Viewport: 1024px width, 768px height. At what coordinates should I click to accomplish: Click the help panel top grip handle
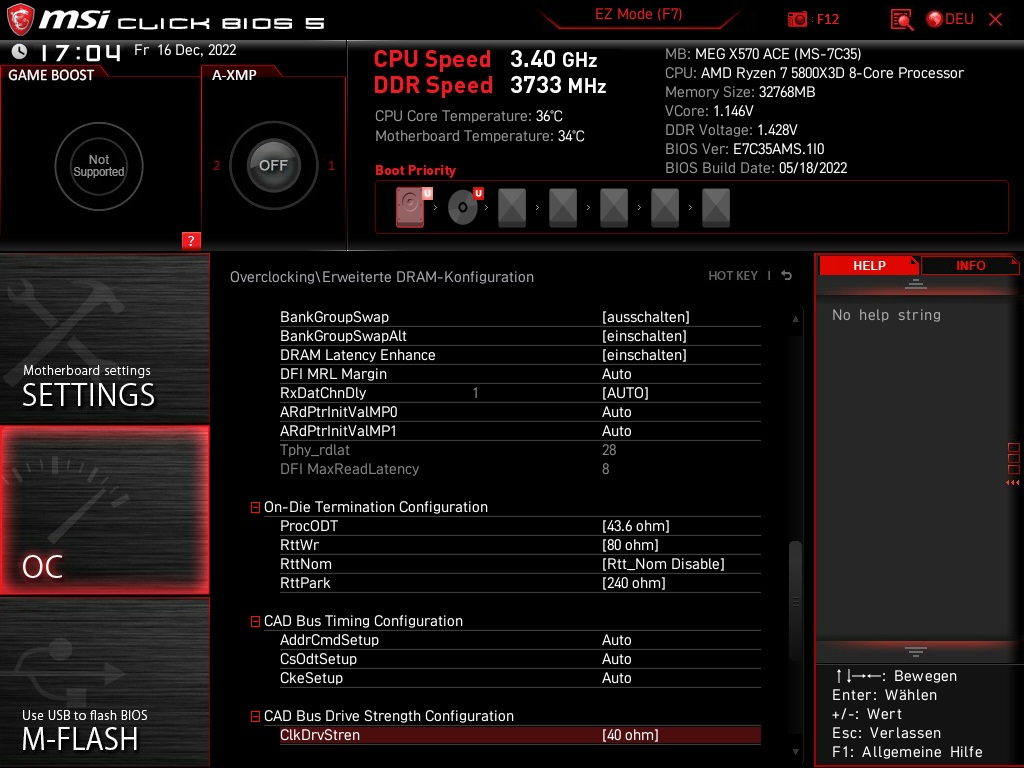coord(916,284)
